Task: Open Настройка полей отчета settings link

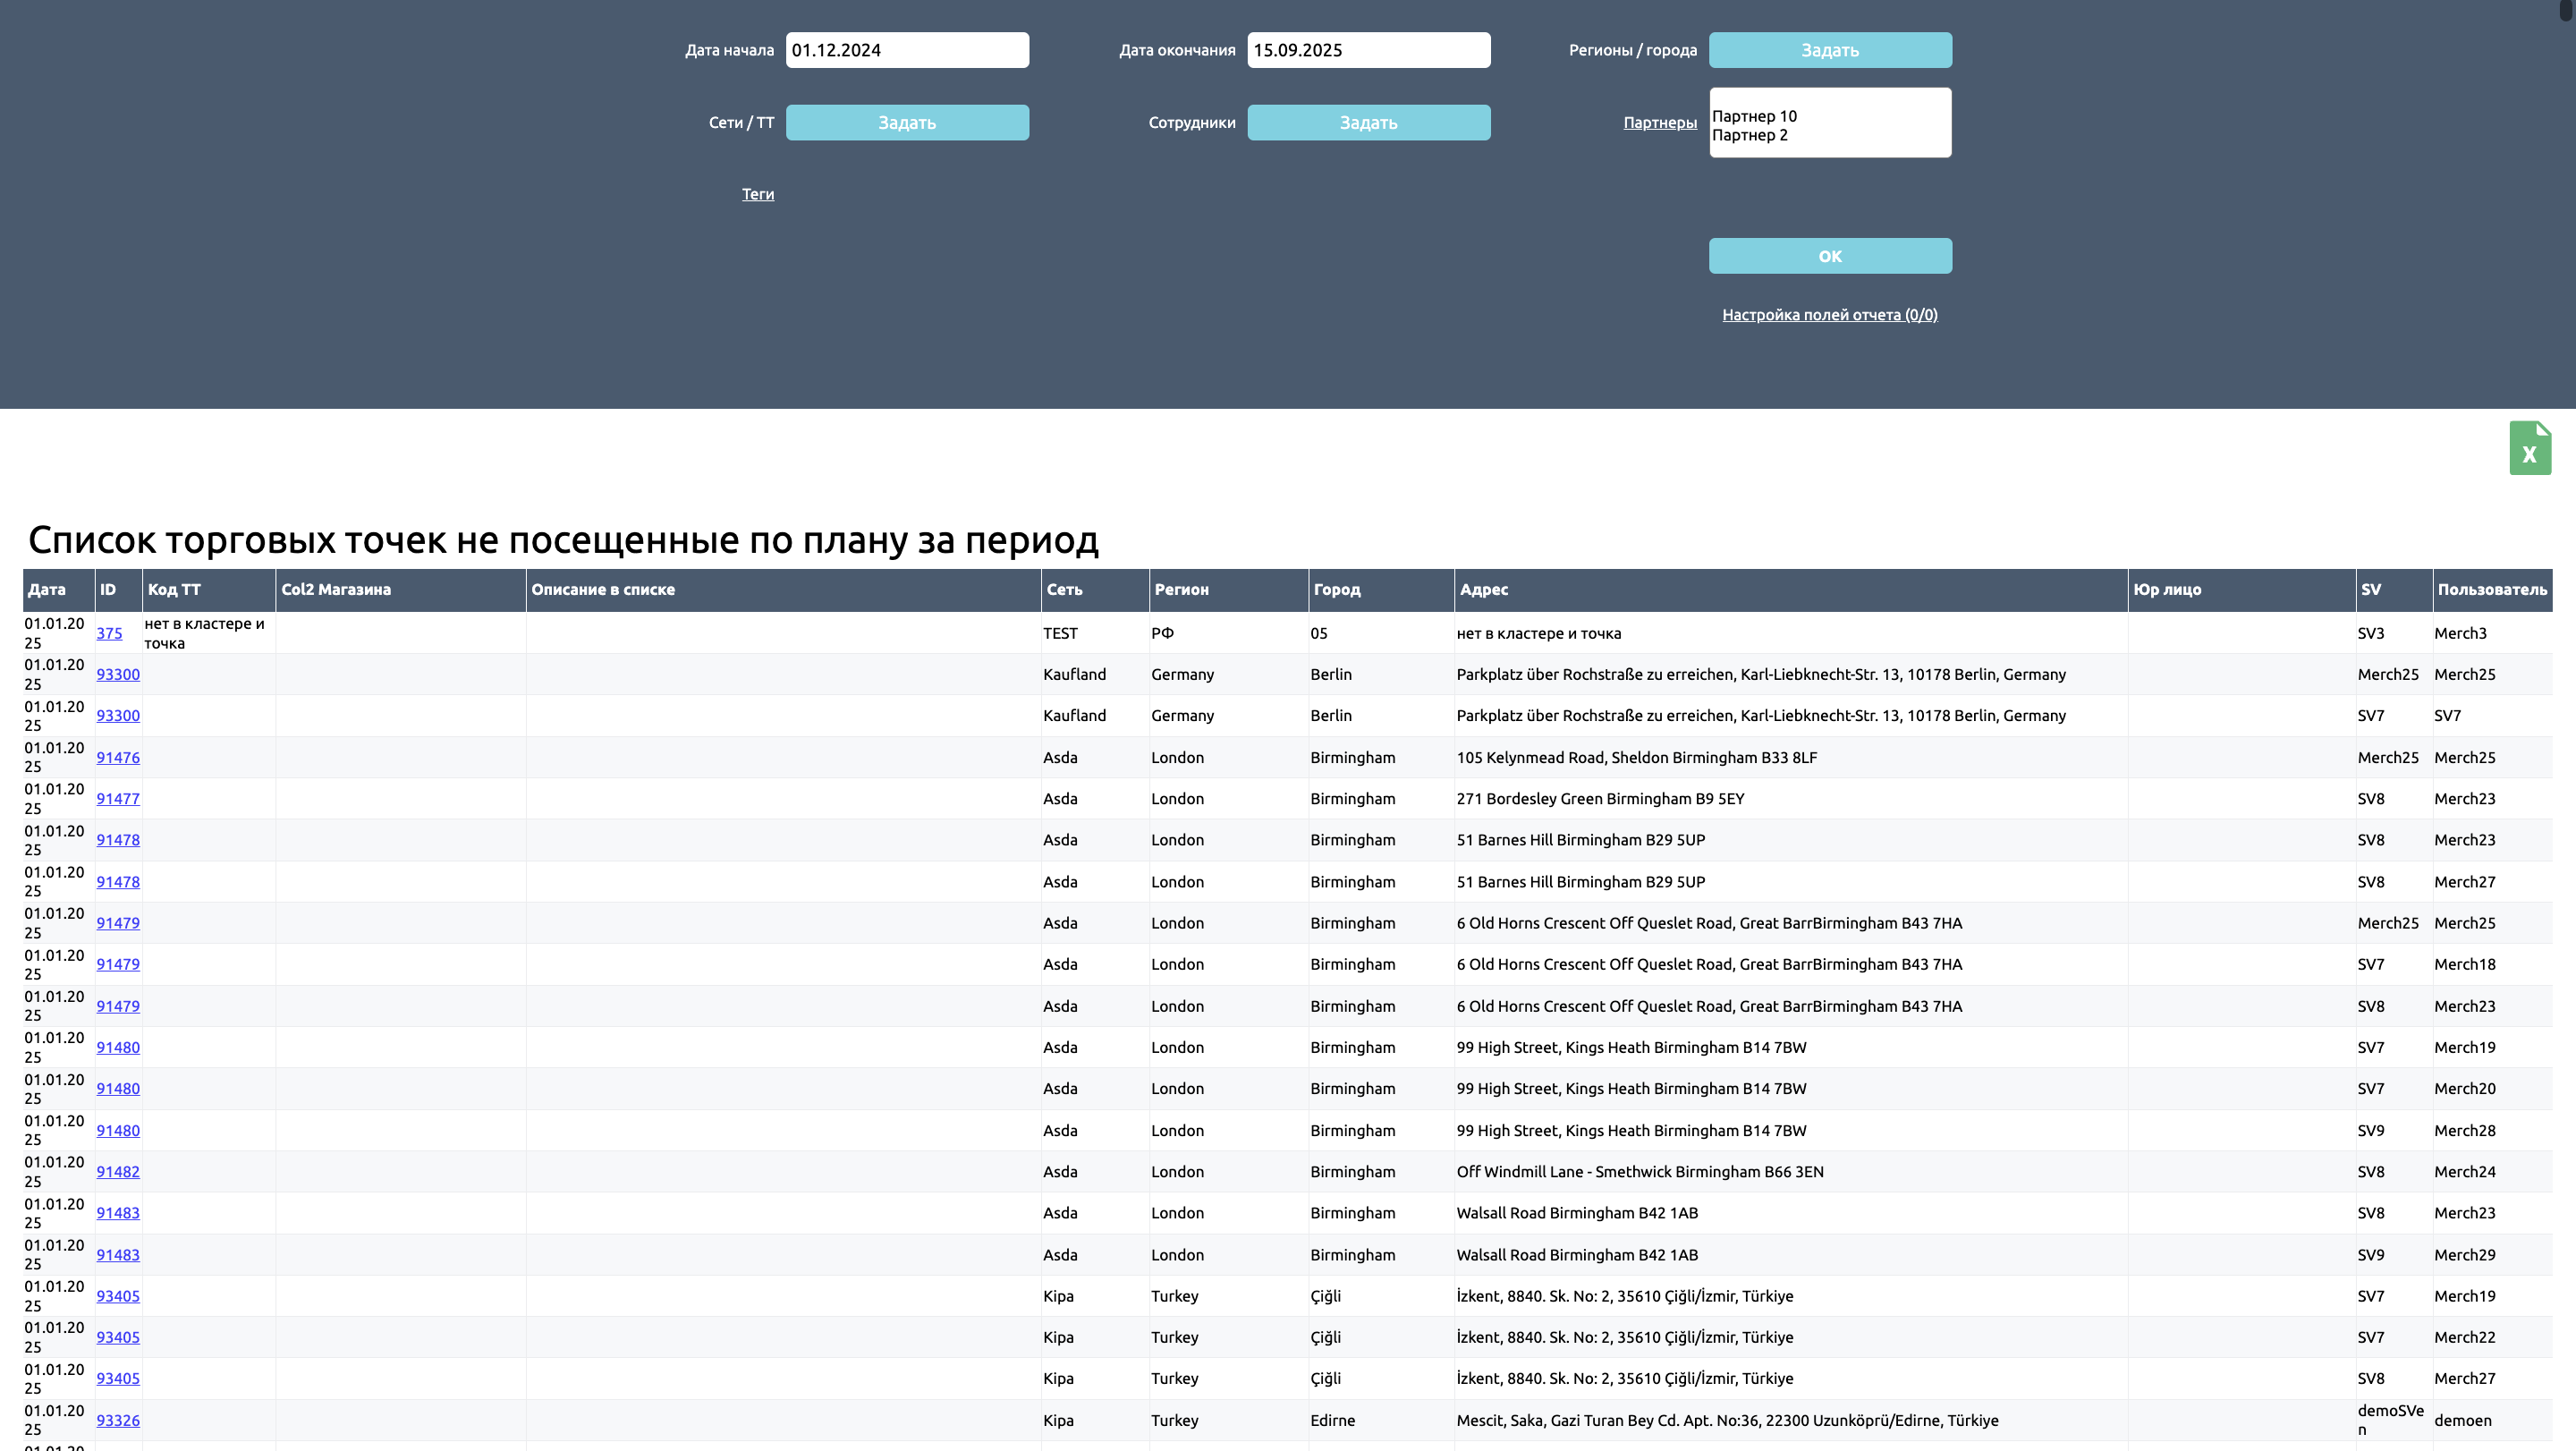Action: [x=1829, y=315]
